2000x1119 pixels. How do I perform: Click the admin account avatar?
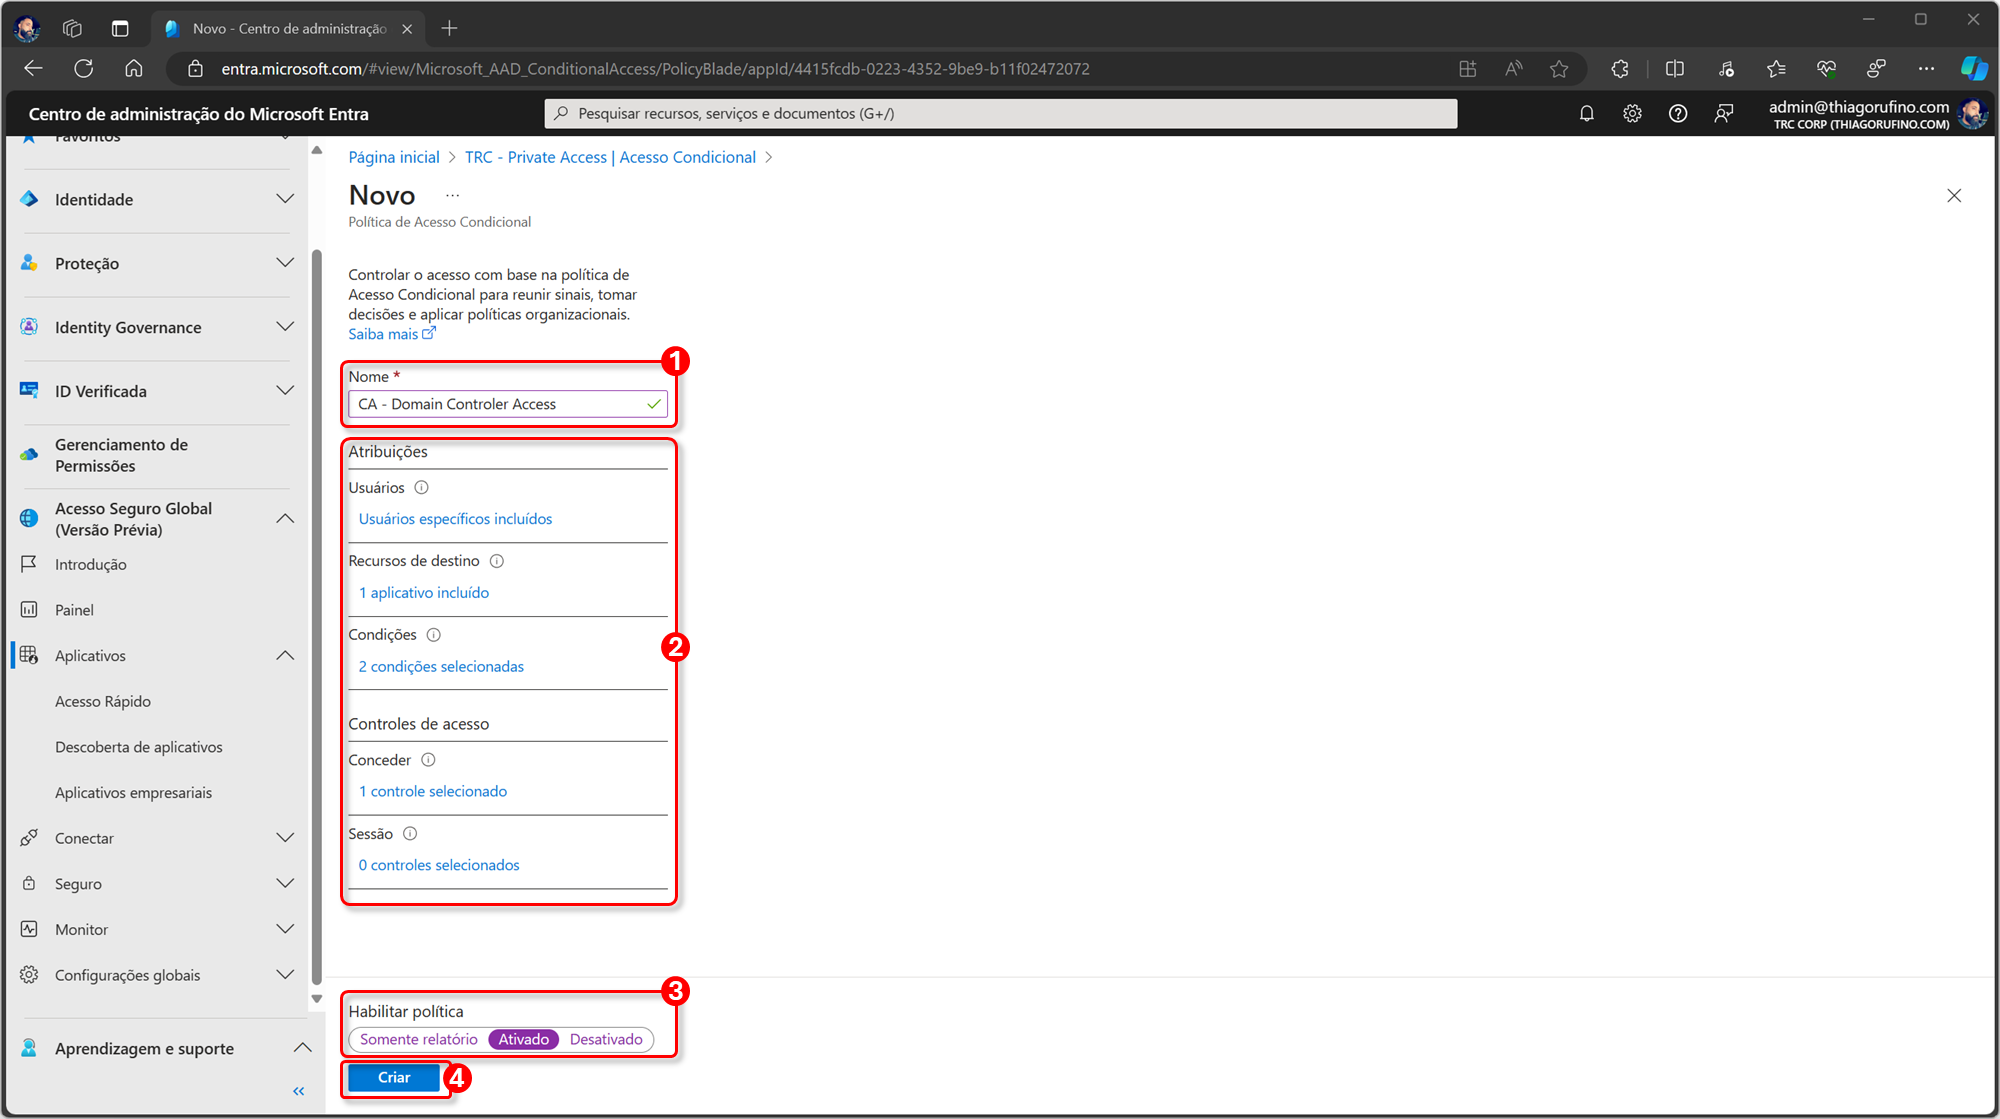1973,114
